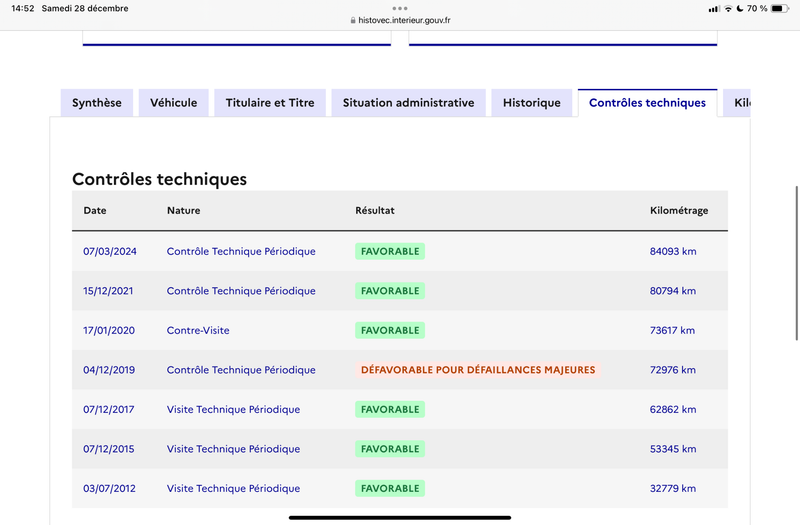Image resolution: width=800 pixels, height=525 pixels.
Task: Select the Contrôles techniques tab
Action: click(x=647, y=103)
